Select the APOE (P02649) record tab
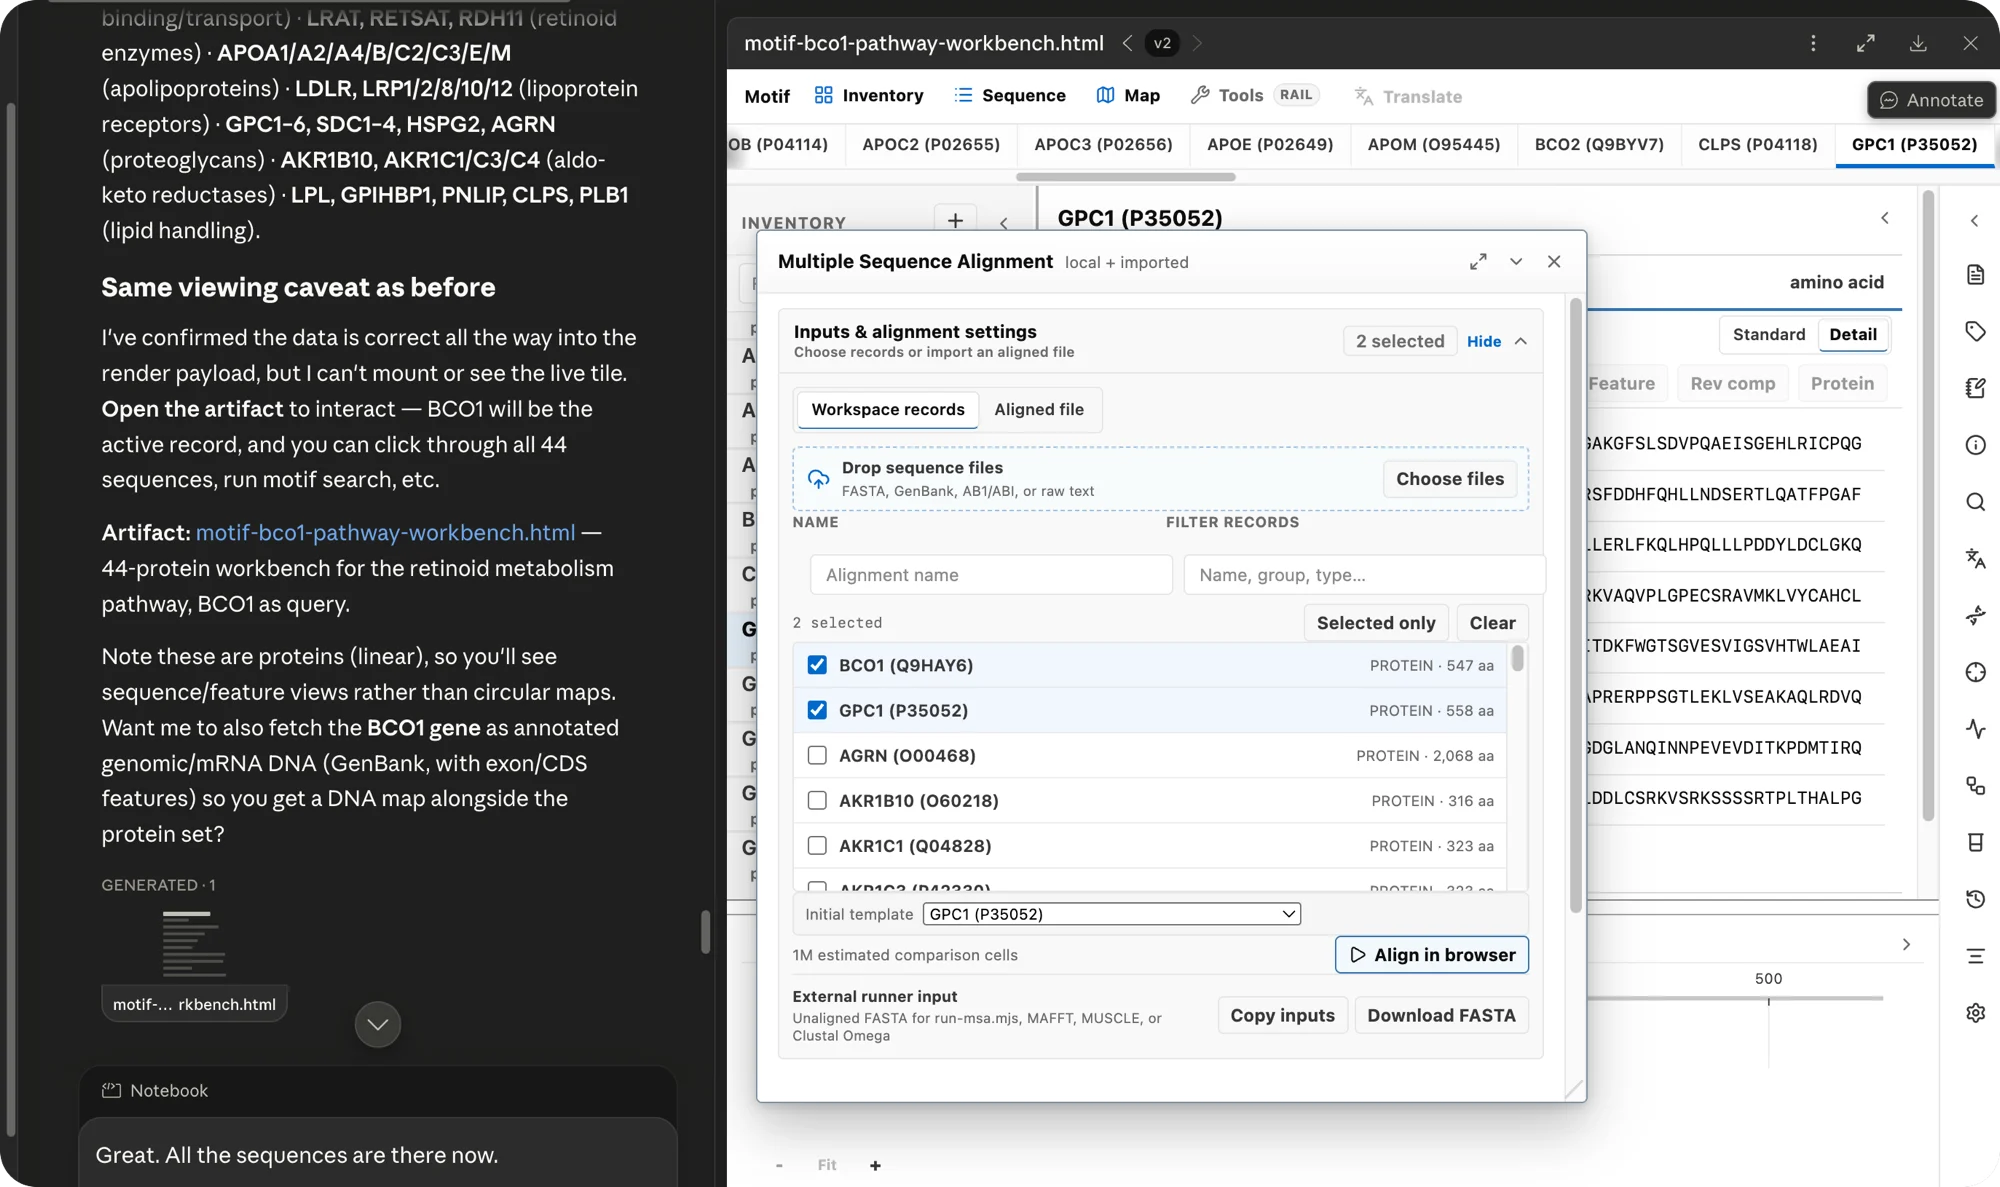Viewport: 2000px width, 1187px height. pyautogui.click(x=1270, y=144)
